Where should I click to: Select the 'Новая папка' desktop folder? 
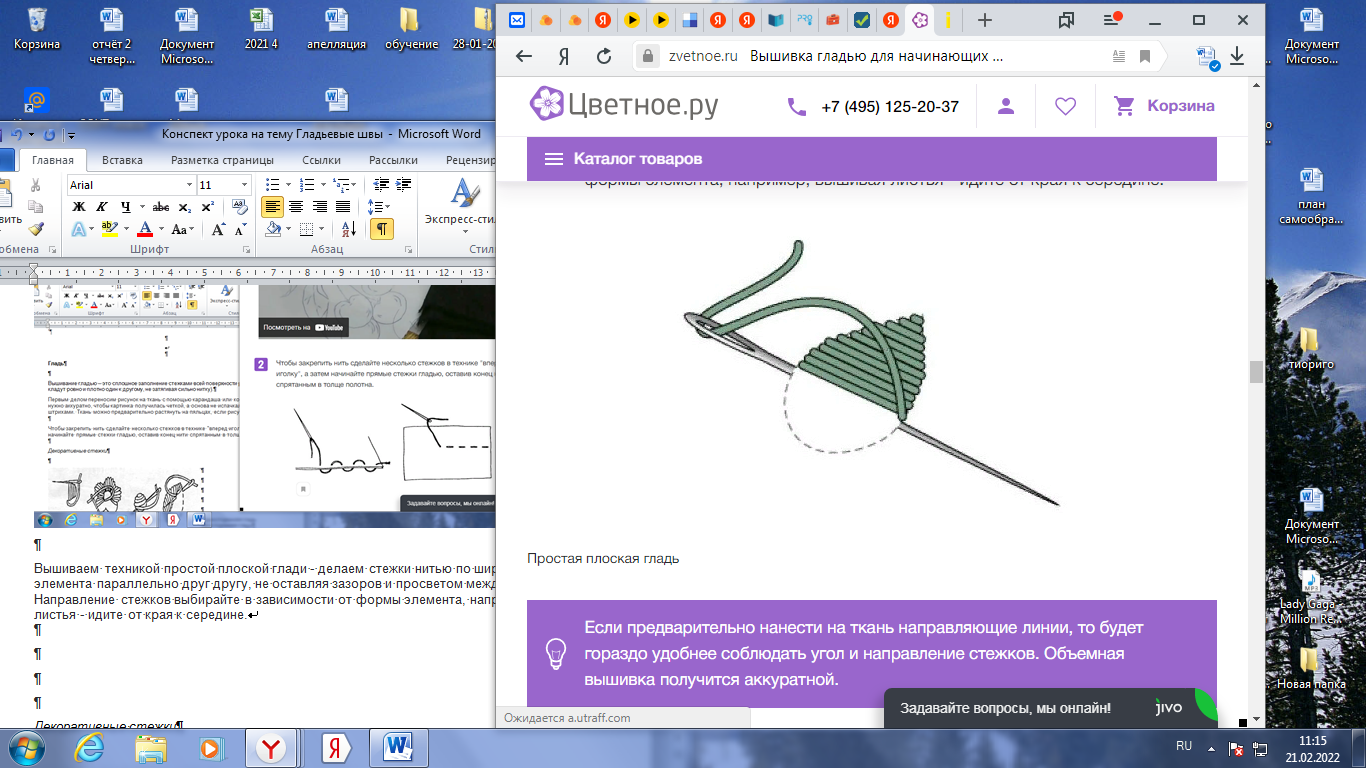(x=1308, y=668)
